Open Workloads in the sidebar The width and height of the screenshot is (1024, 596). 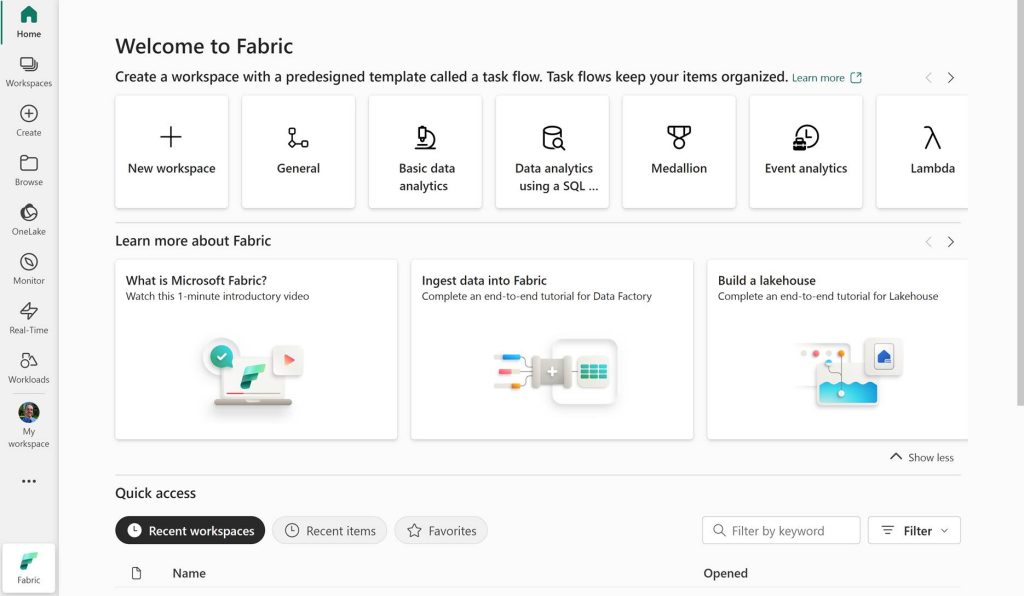tap(29, 368)
